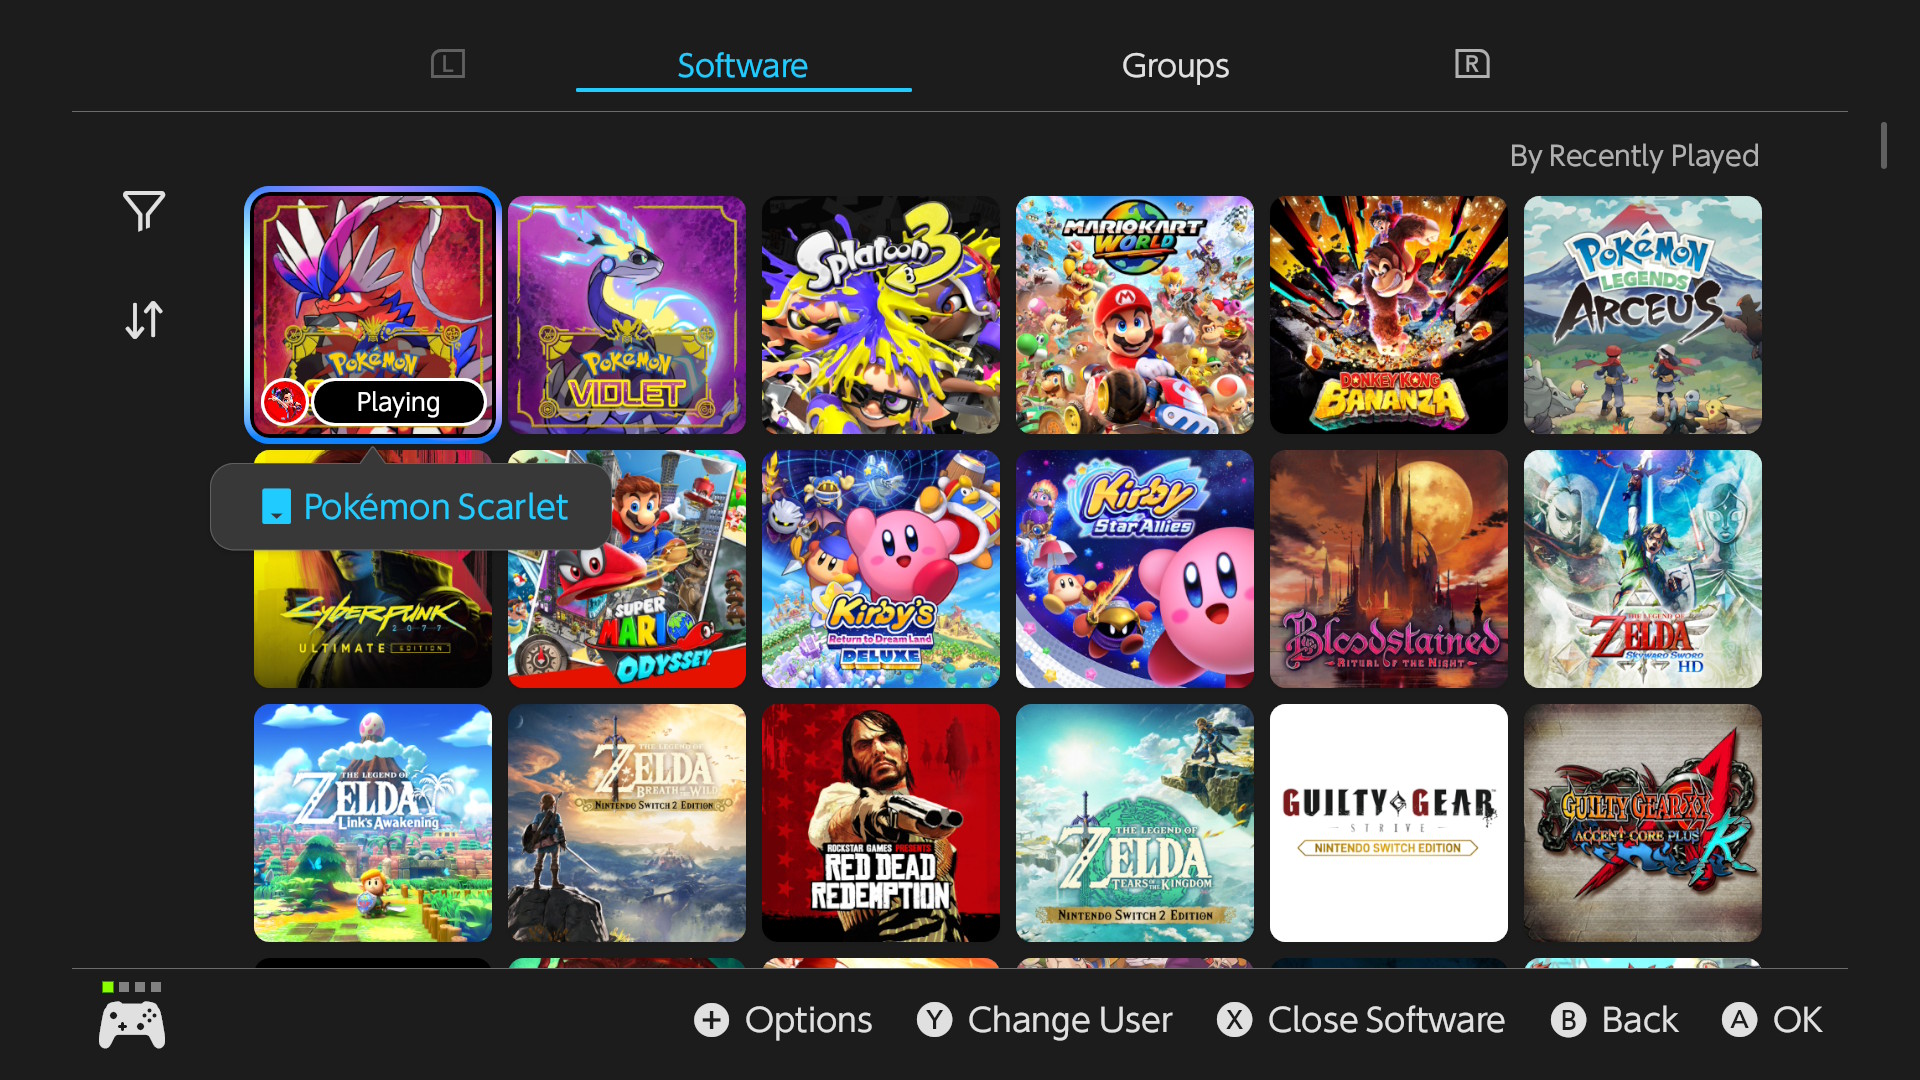The width and height of the screenshot is (1920, 1080).
Task: Open Red Dead Redemption game tile
Action: coord(881,823)
